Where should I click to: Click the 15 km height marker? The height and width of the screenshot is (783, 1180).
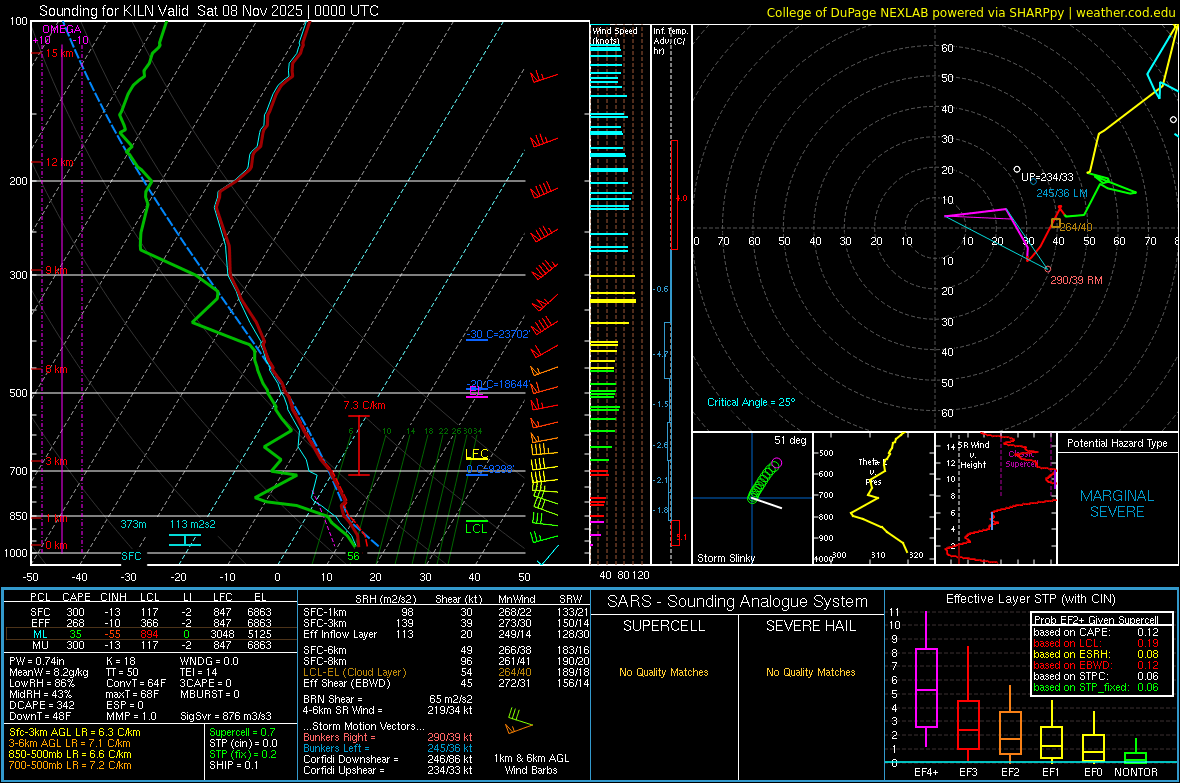59,53
